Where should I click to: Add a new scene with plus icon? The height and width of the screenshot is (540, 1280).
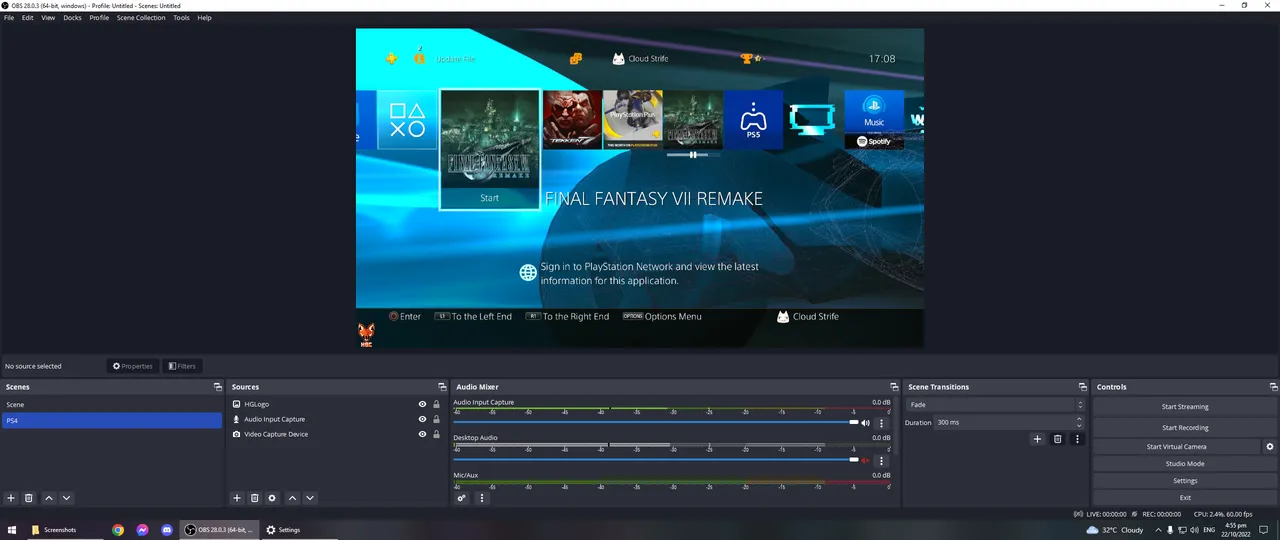tap(11, 498)
